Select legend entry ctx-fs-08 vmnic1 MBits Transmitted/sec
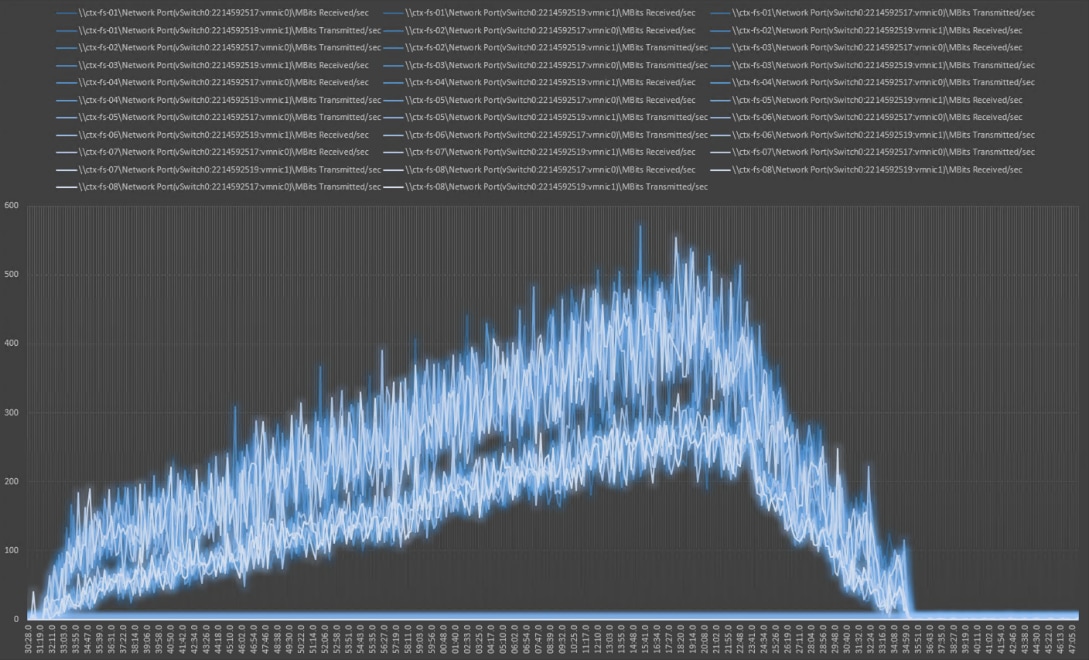This screenshot has width=1089, height=660. 546,187
